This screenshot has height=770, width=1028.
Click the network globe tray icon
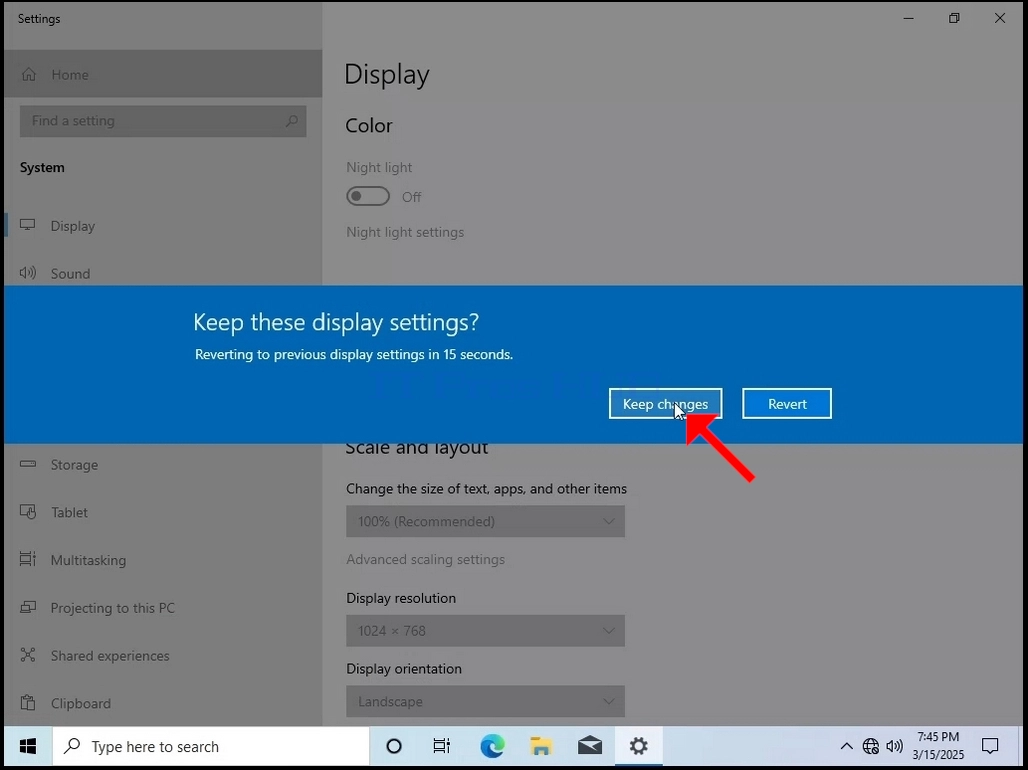[x=871, y=746]
